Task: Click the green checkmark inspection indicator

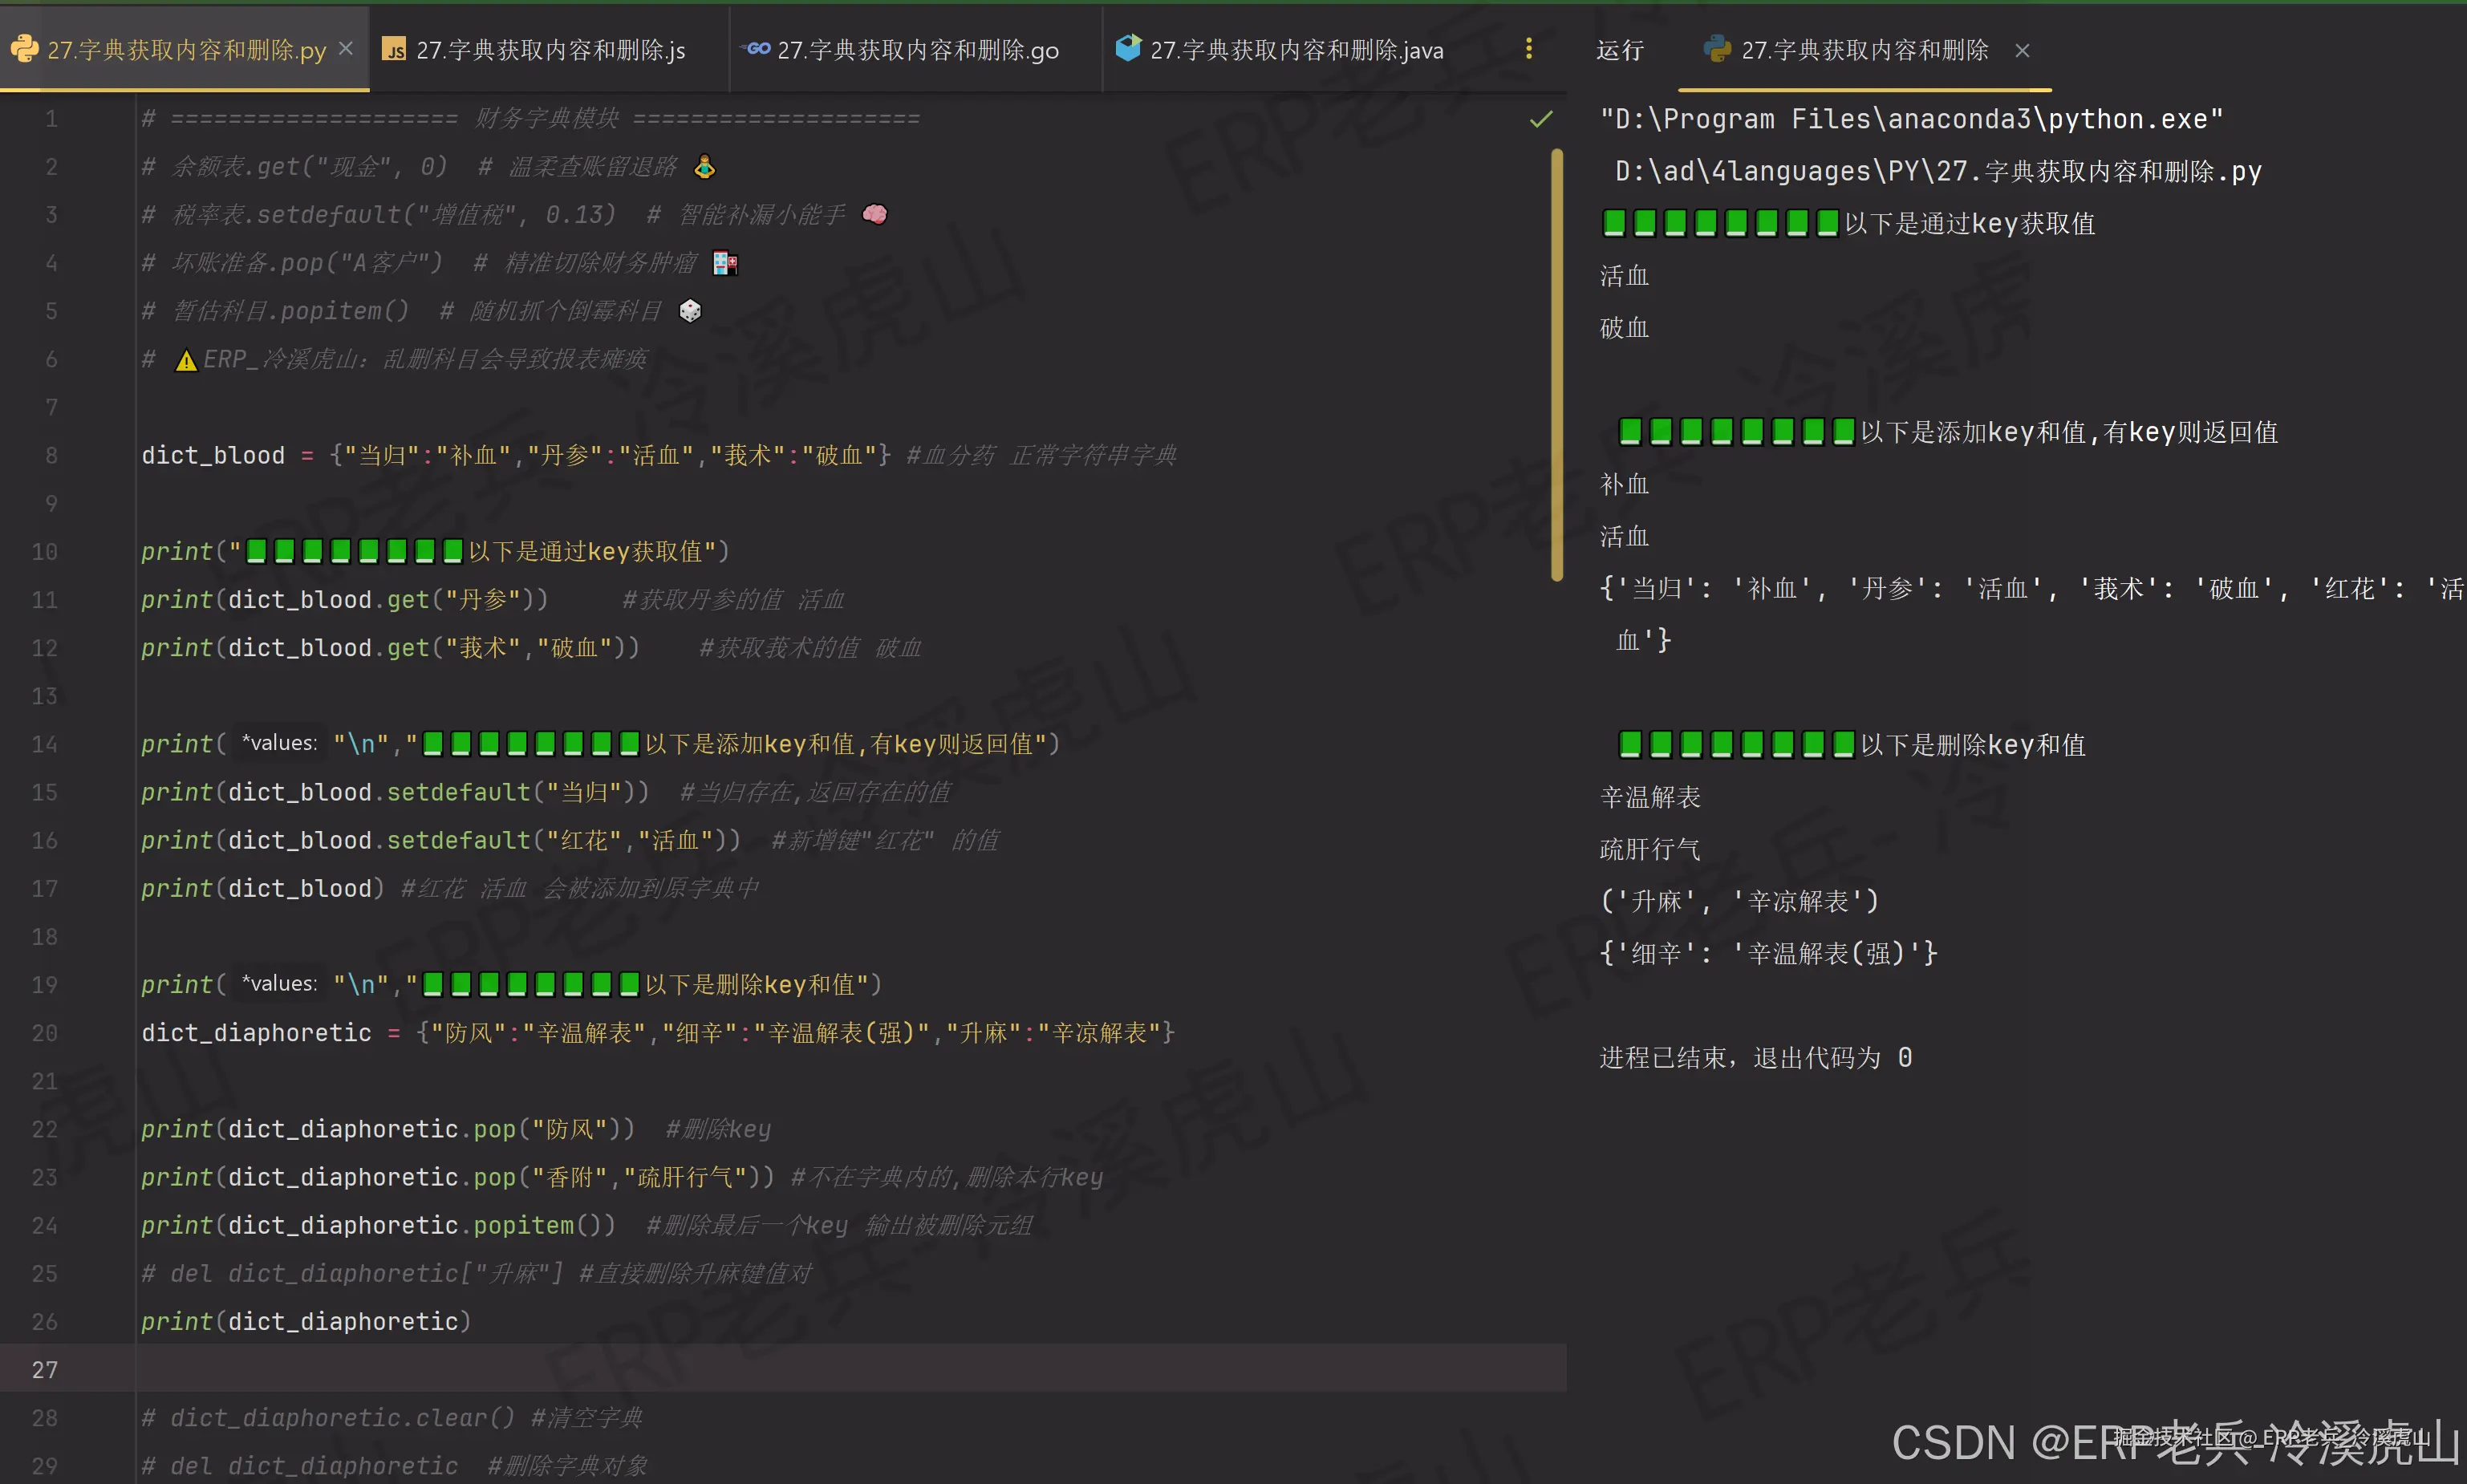Action: tap(1540, 120)
